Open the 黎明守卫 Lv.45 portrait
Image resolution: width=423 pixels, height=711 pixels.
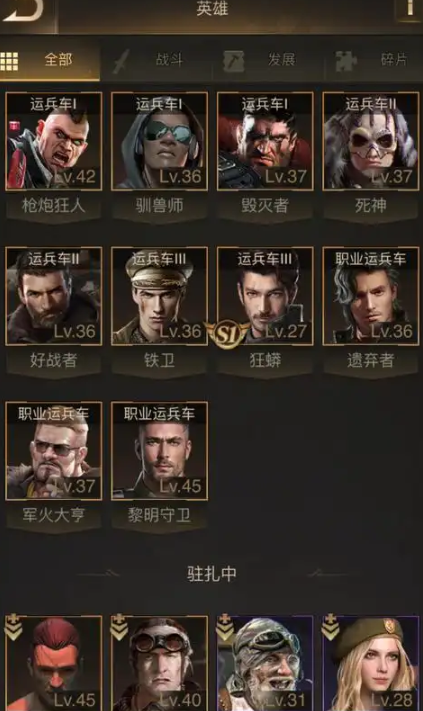159,451
